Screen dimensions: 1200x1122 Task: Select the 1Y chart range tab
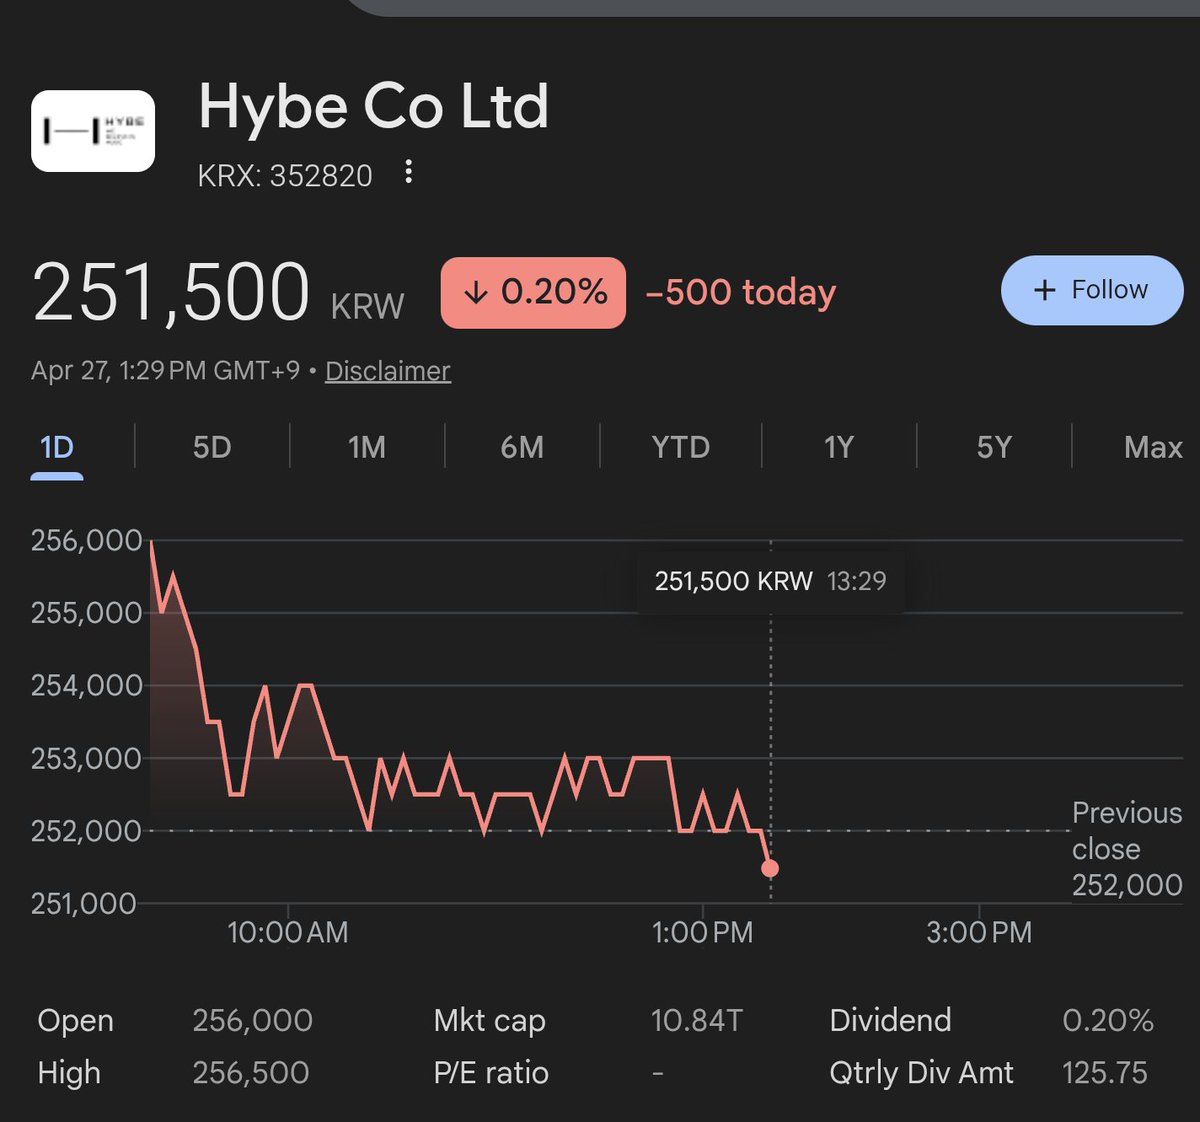coord(839,447)
